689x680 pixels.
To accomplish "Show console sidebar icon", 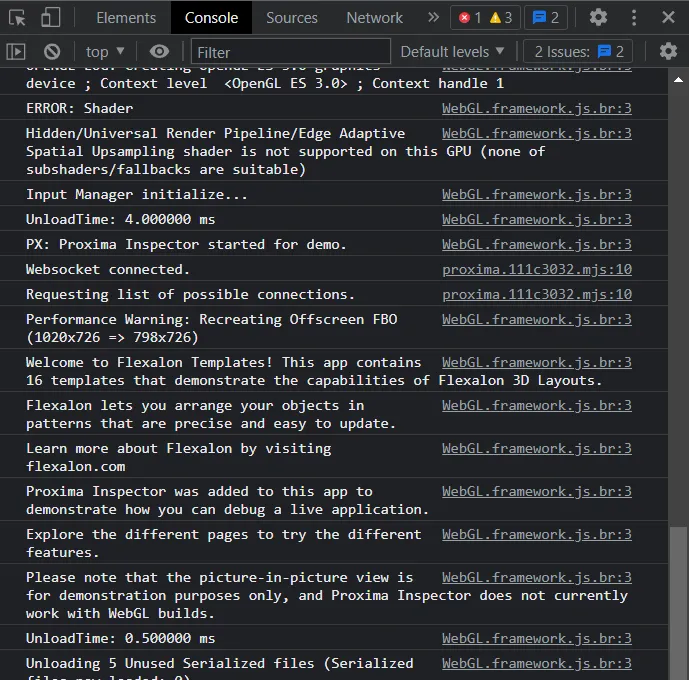I will pyautogui.click(x=16, y=52).
